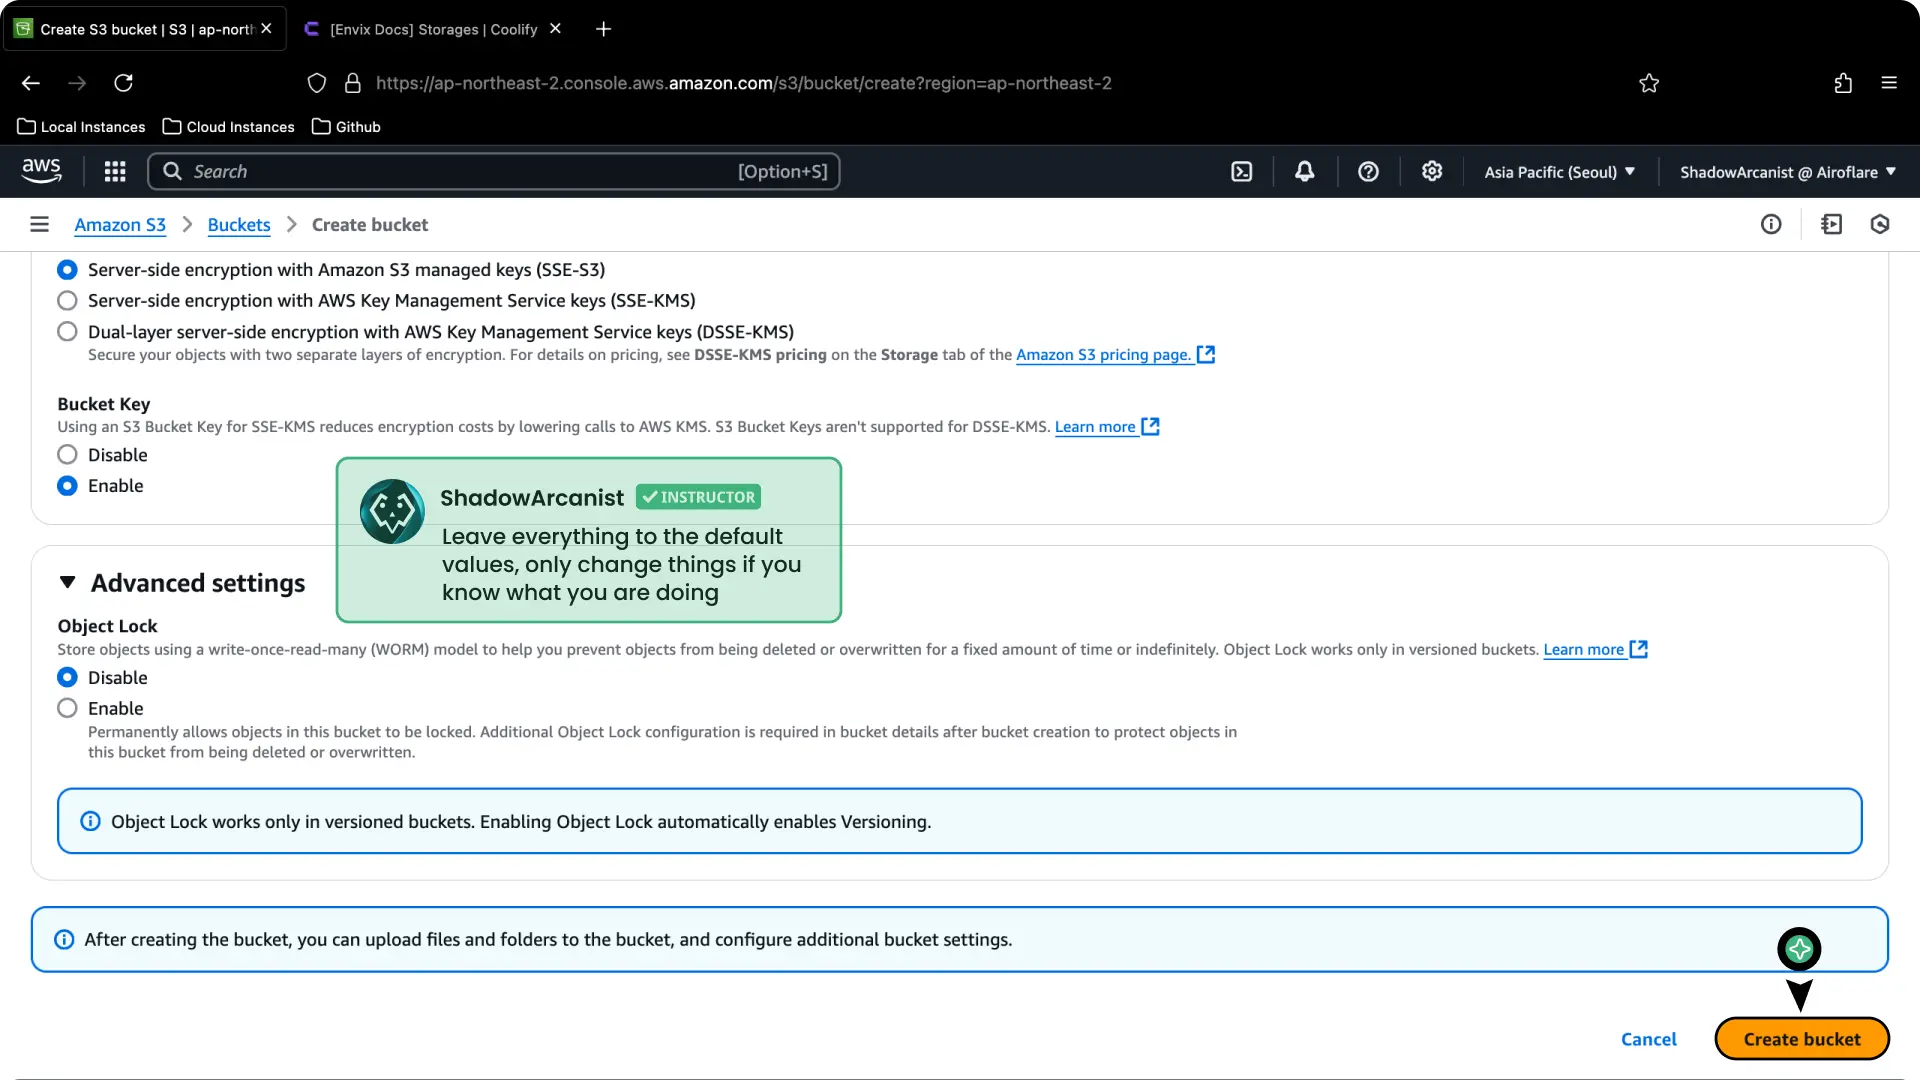The image size is (1920, 1080).
Task: Open the notifications bell icon
Action: coord(1304,171)
